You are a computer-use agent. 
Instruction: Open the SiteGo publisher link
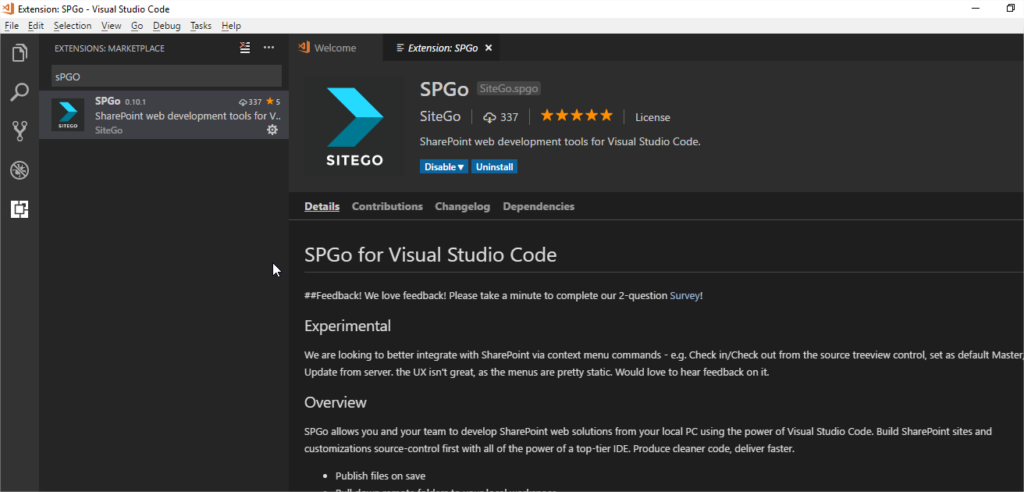pos(440,117)
